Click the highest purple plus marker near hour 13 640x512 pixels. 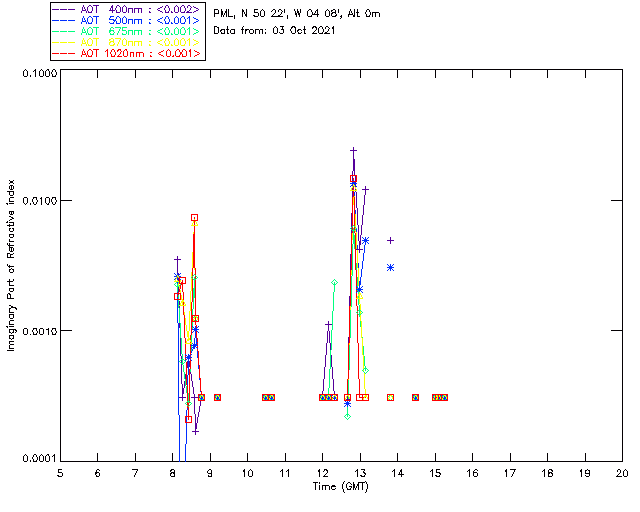click(353, 151)
